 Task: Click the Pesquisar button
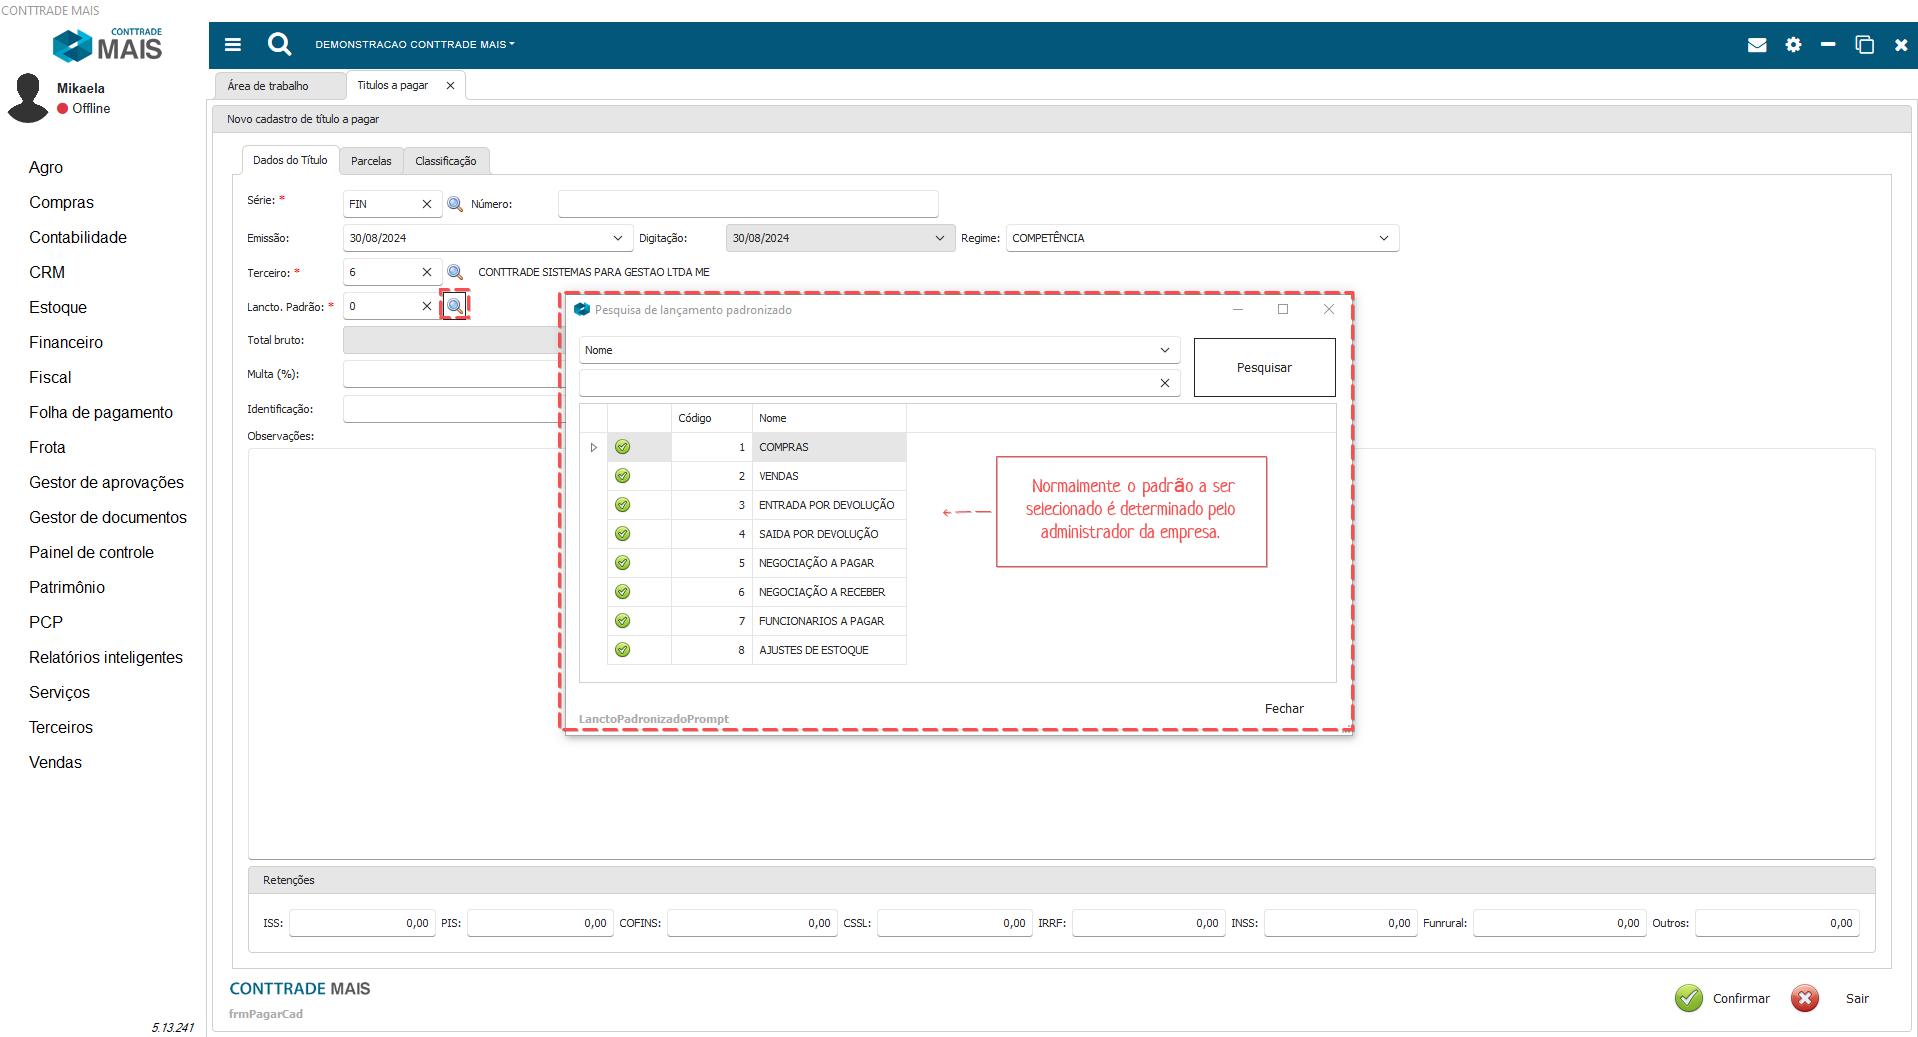(x=1264, y=367)
